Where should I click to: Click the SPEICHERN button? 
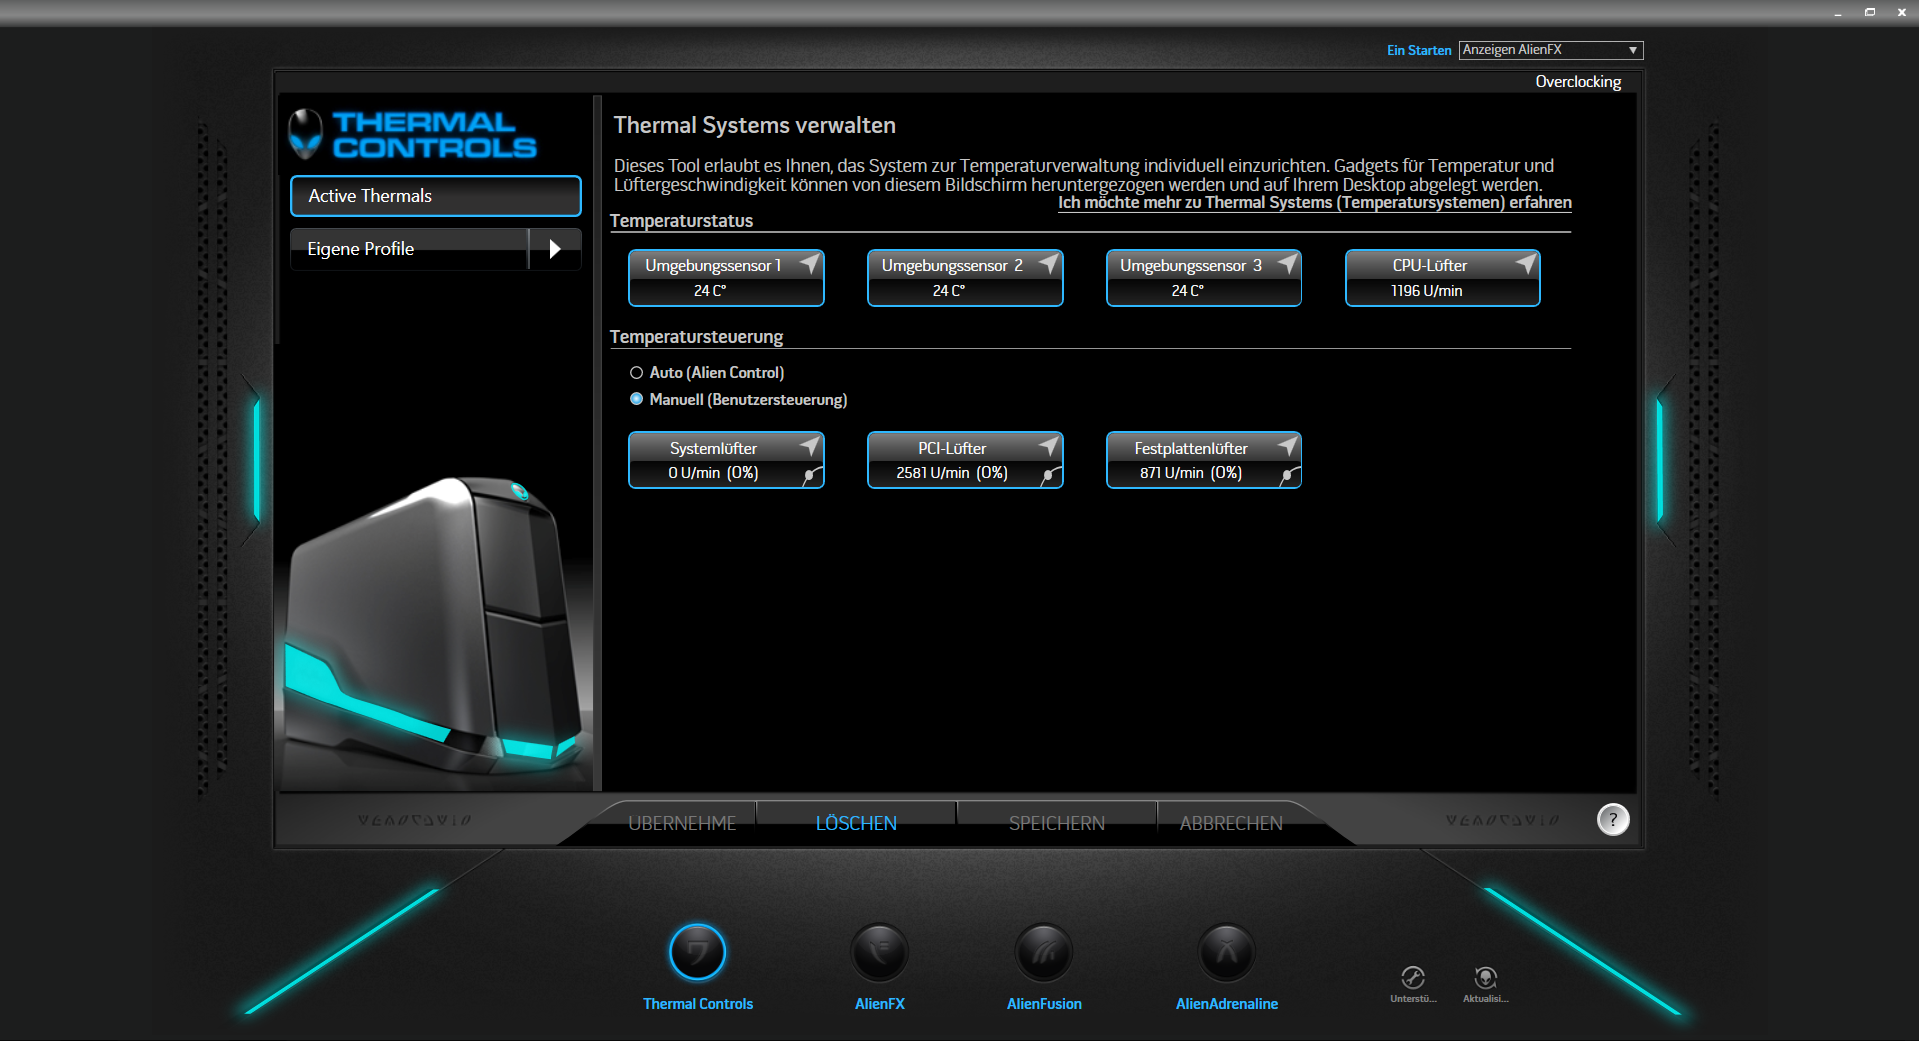point(1056,823)
